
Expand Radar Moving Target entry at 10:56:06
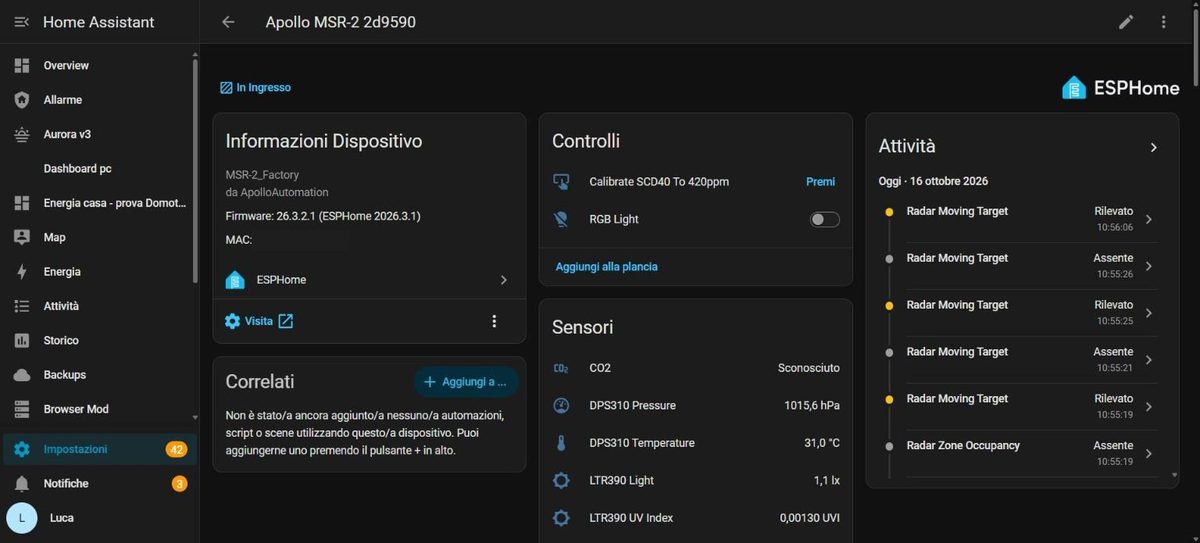[1148, 219]
